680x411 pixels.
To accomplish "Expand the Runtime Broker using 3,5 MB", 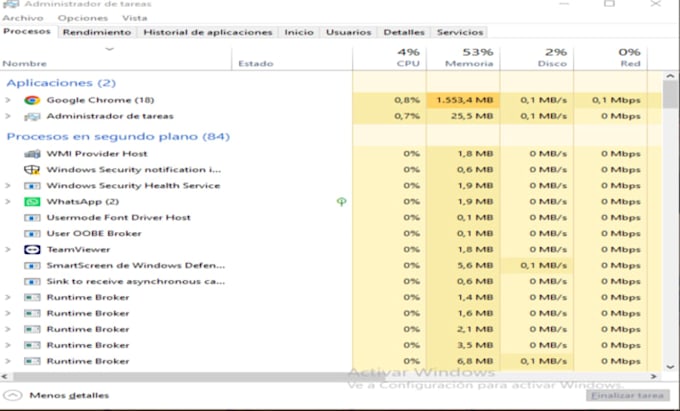I will [x=7, y=346].
